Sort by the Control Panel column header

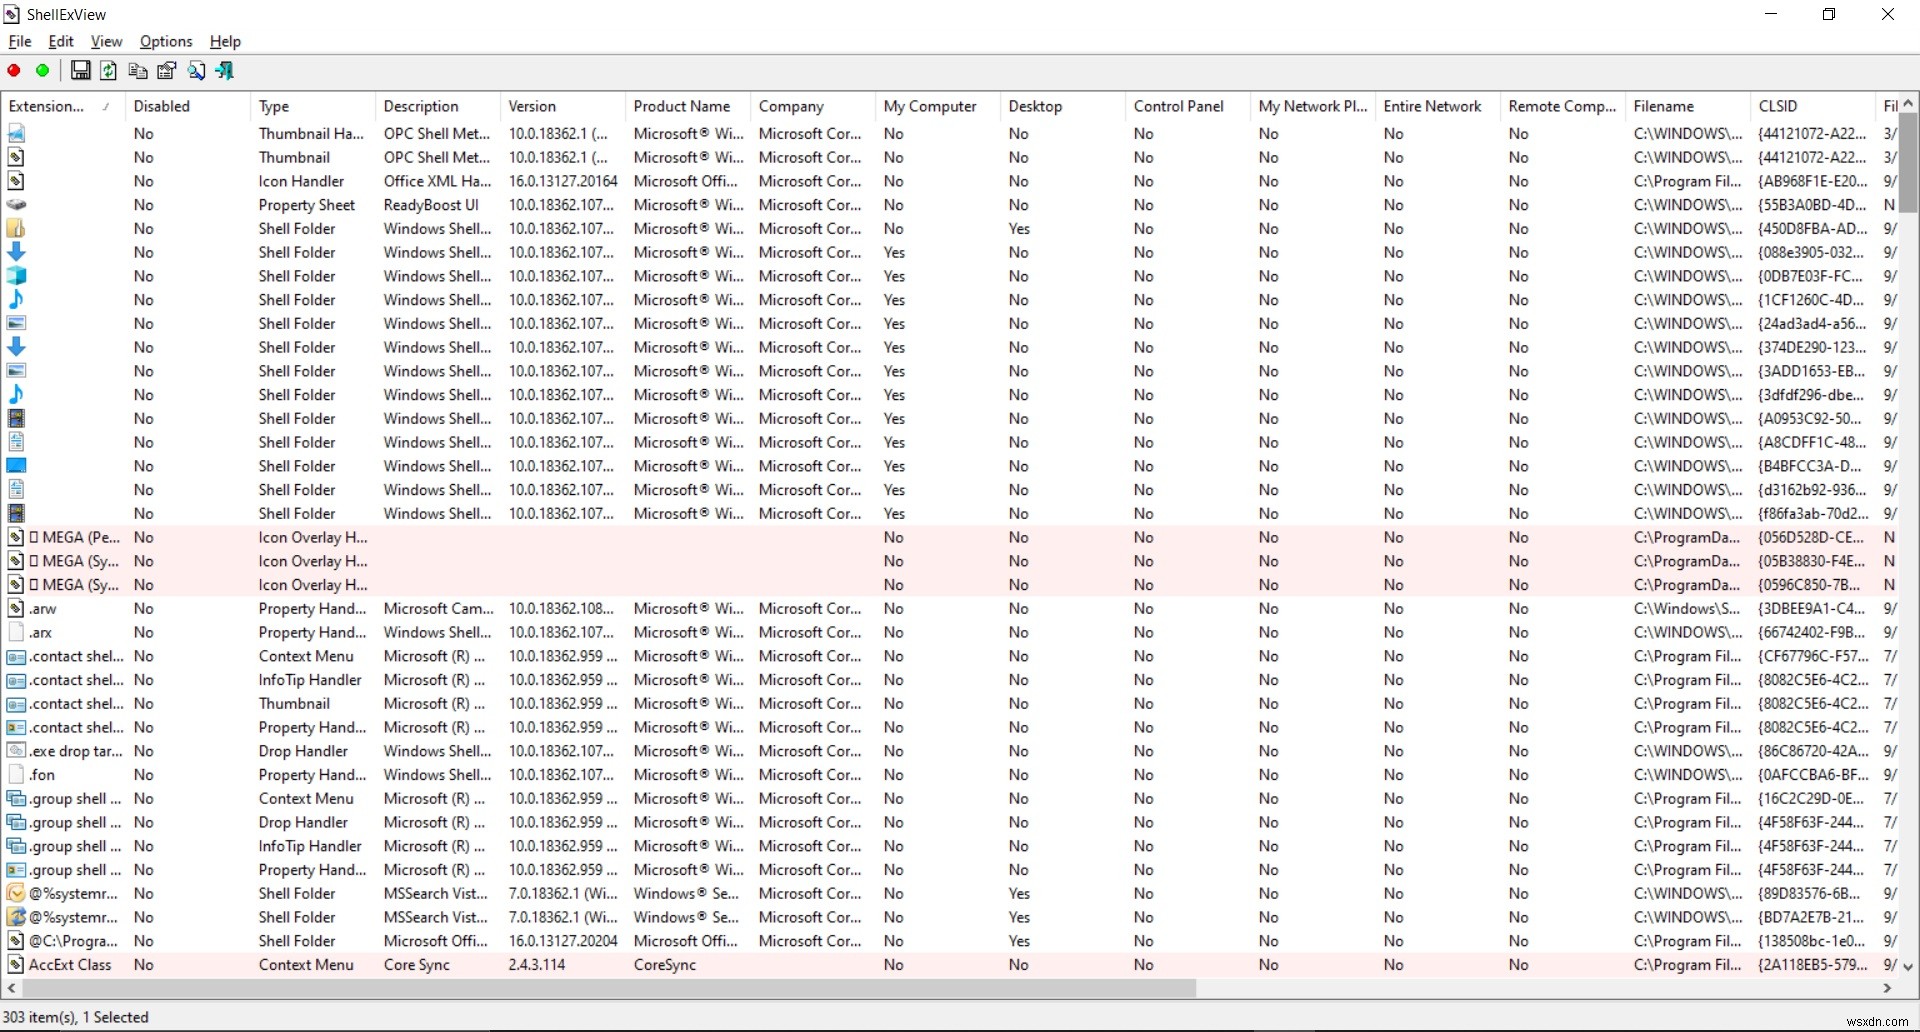(1187, 106)
